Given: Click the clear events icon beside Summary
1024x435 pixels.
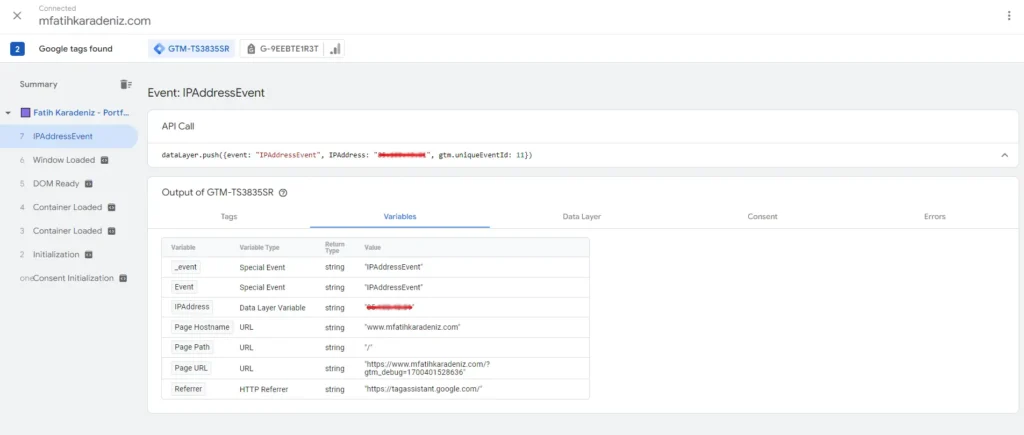Looking at the screenshot, I should click(x=126, y=84).
